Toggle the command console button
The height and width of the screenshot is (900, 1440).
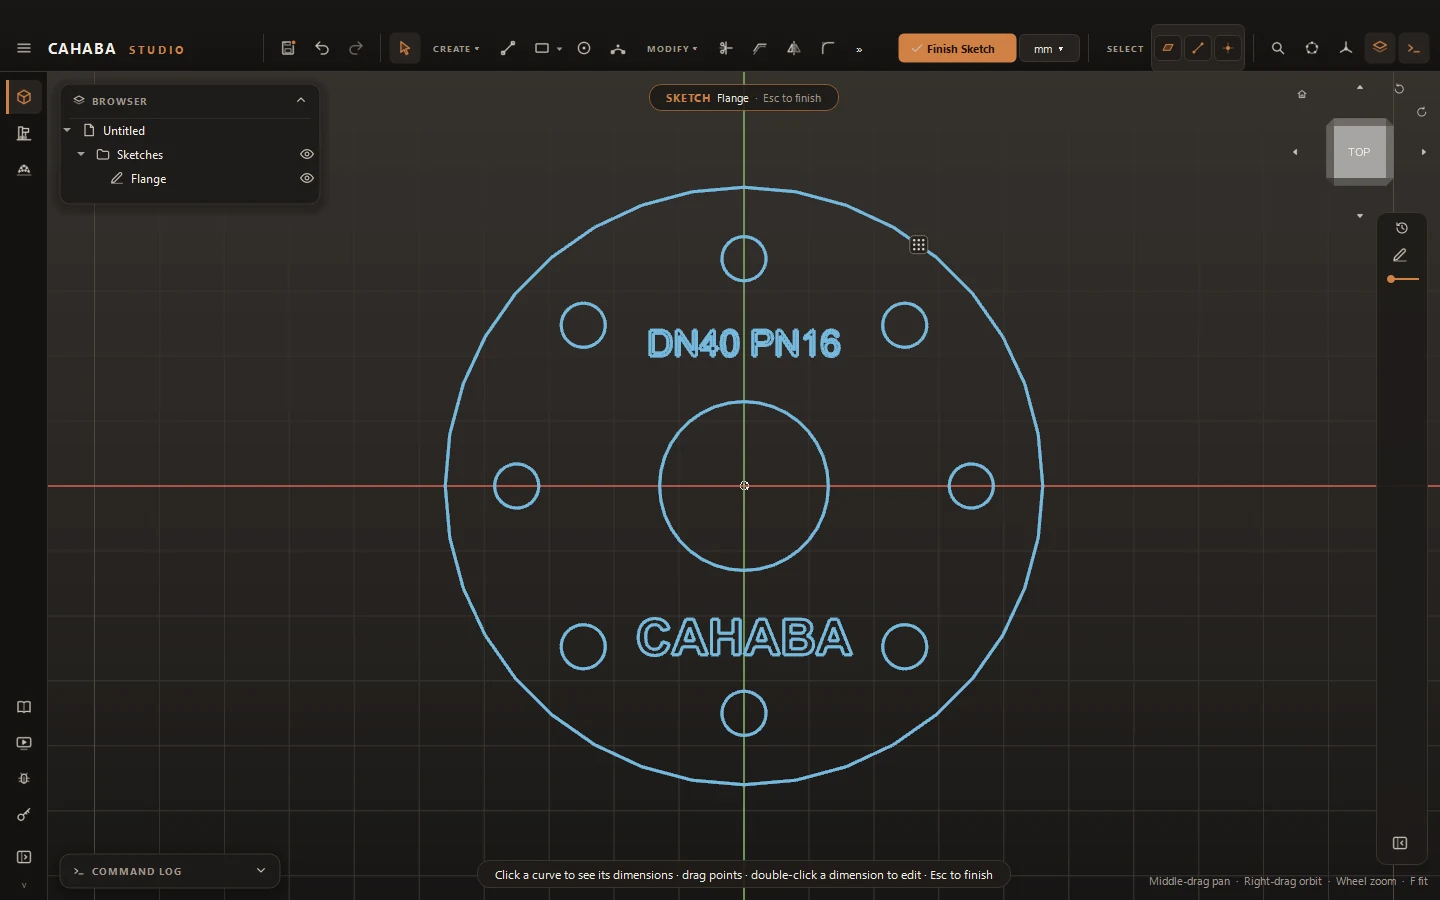(1414, 48)
